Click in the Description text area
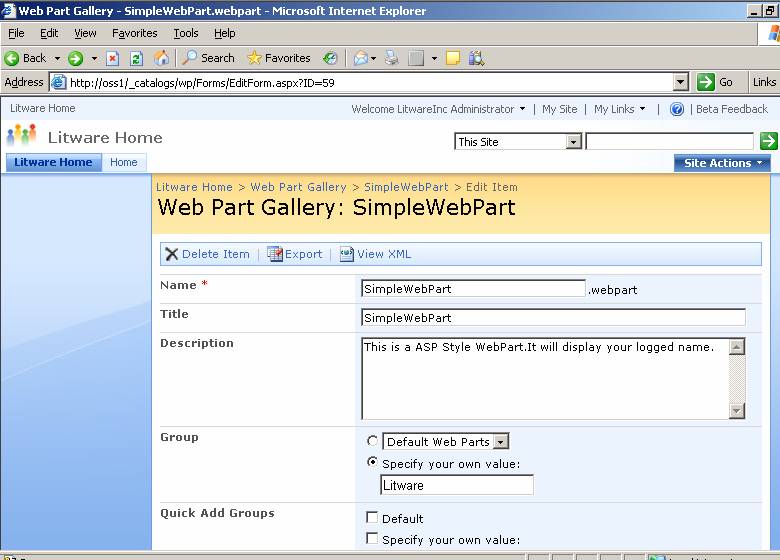The image size is (780, 560). 545,378
